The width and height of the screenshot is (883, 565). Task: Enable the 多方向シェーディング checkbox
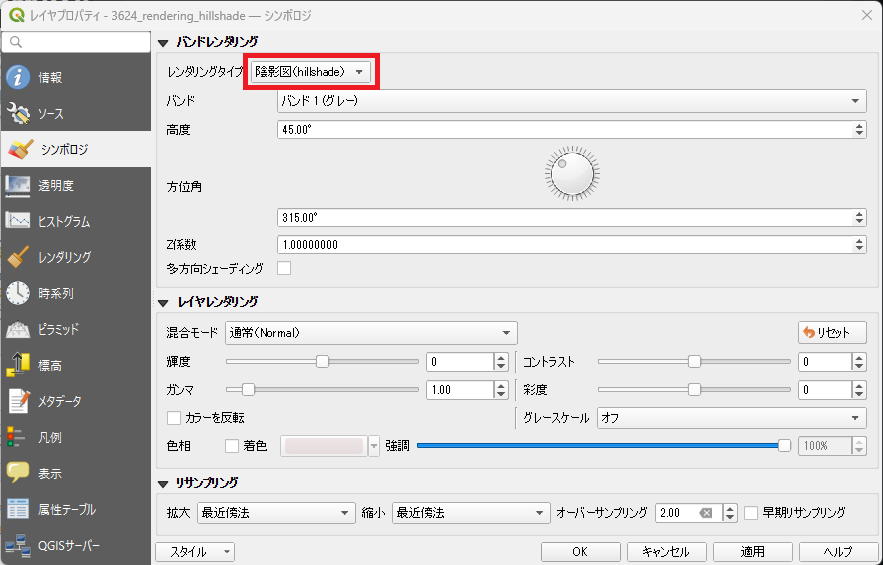pos(284,268)
